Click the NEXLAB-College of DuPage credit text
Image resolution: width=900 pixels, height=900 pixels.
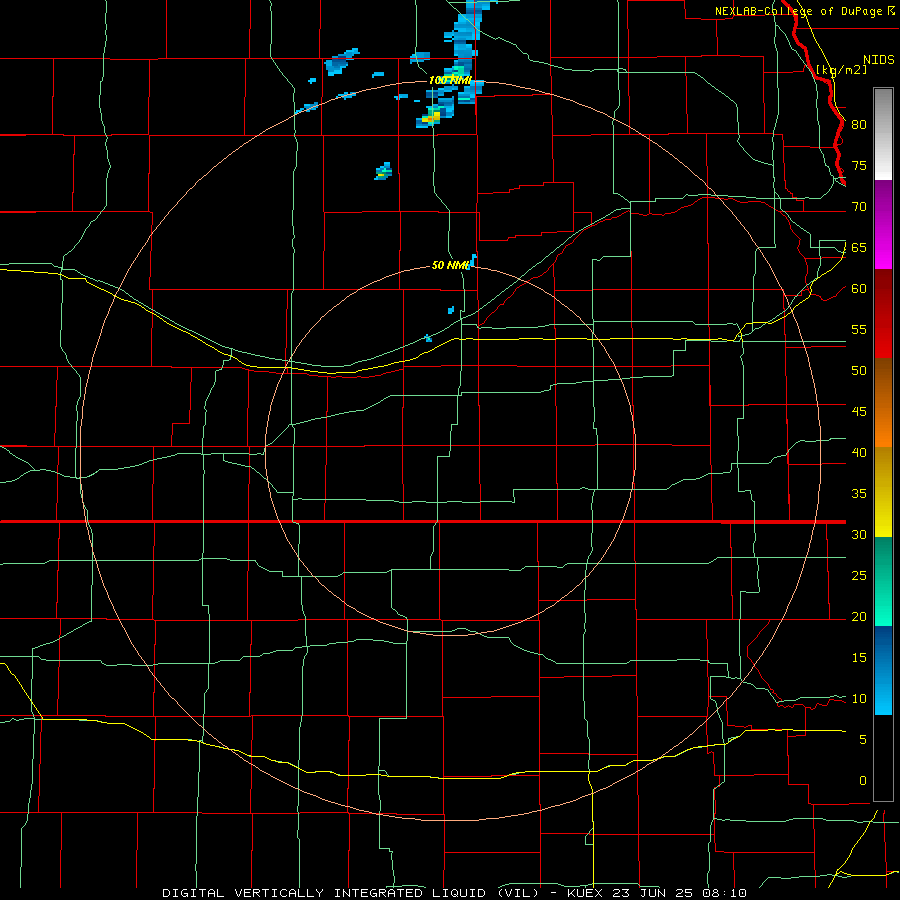(x=798, y=11)
